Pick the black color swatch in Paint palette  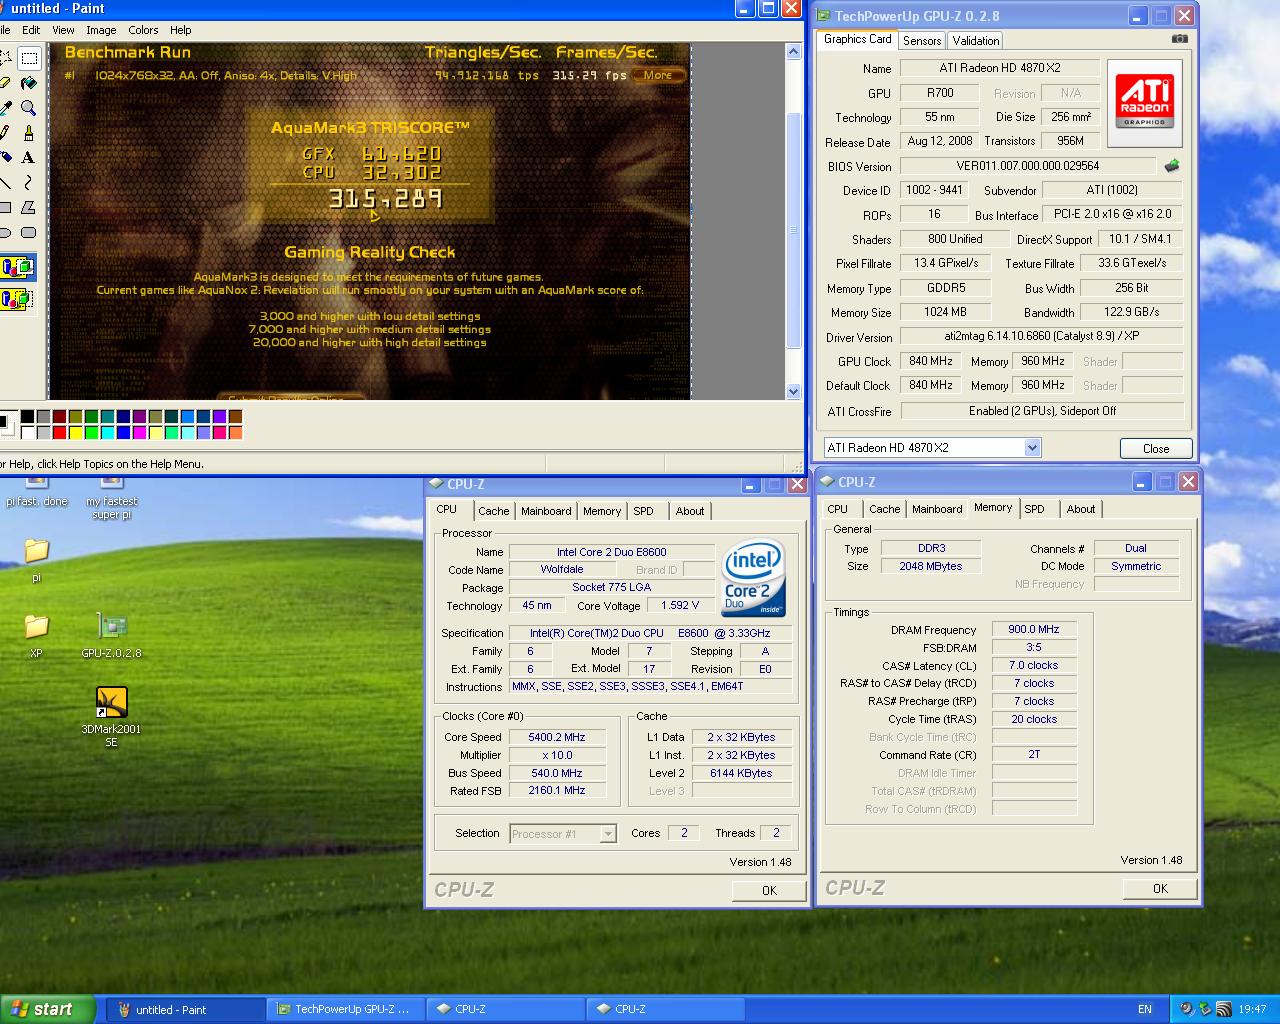tap(28, 417)
